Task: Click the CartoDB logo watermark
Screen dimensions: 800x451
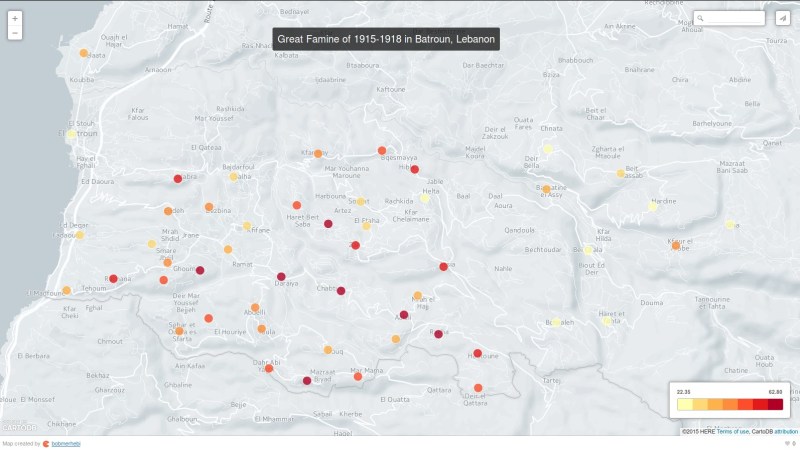Action: coord(21,428)
